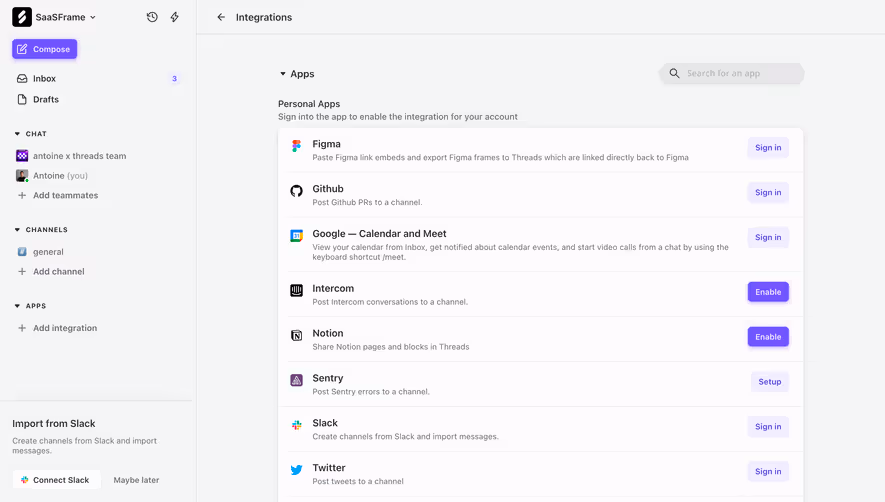Collapse the Apps heading triangle
Image resolution: width=885 pixels, height=502 pixels.
283,74
